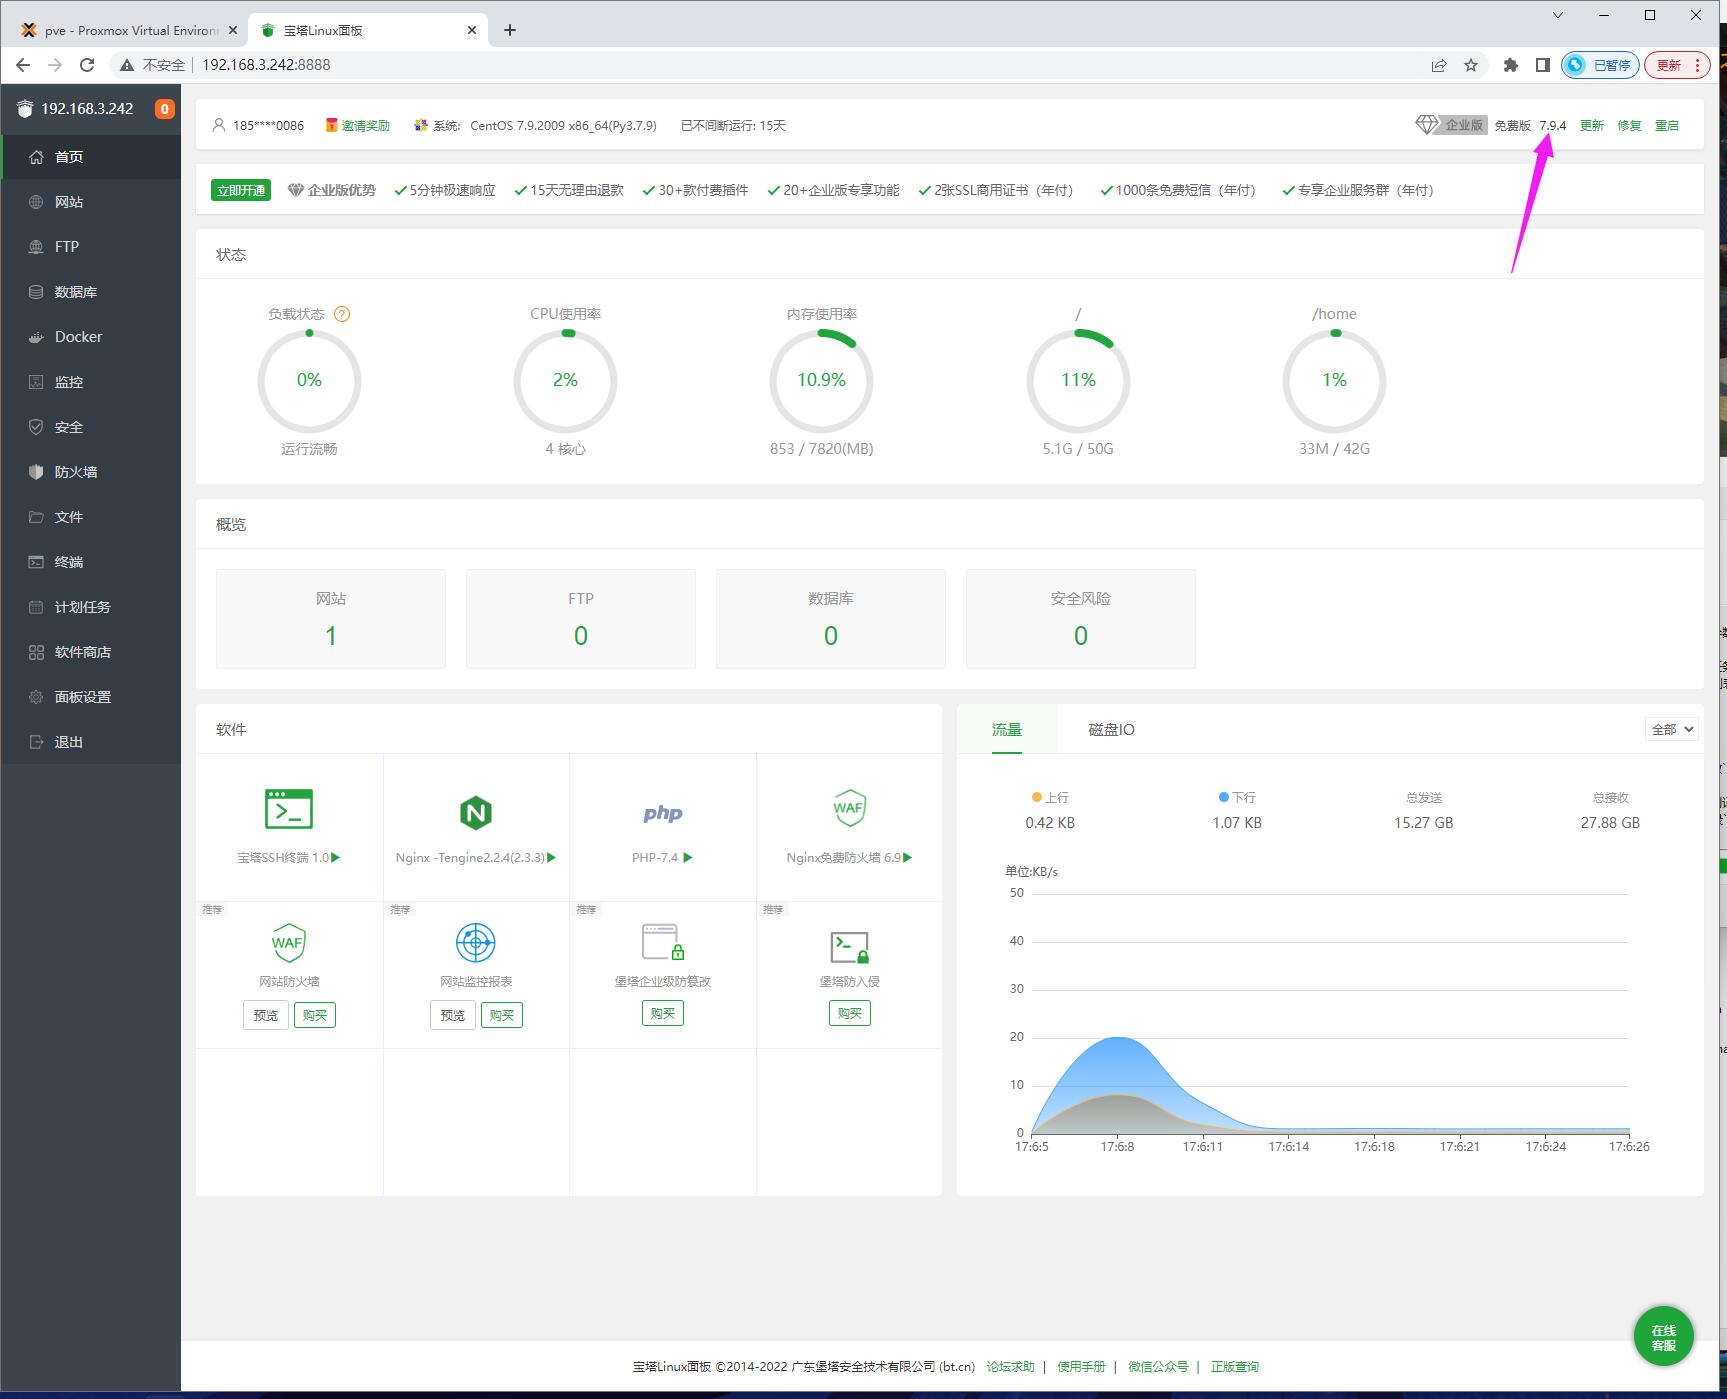Click the / disk 11% gauge
Screen dimensions: 1727x1399
tap(1078, 380)
